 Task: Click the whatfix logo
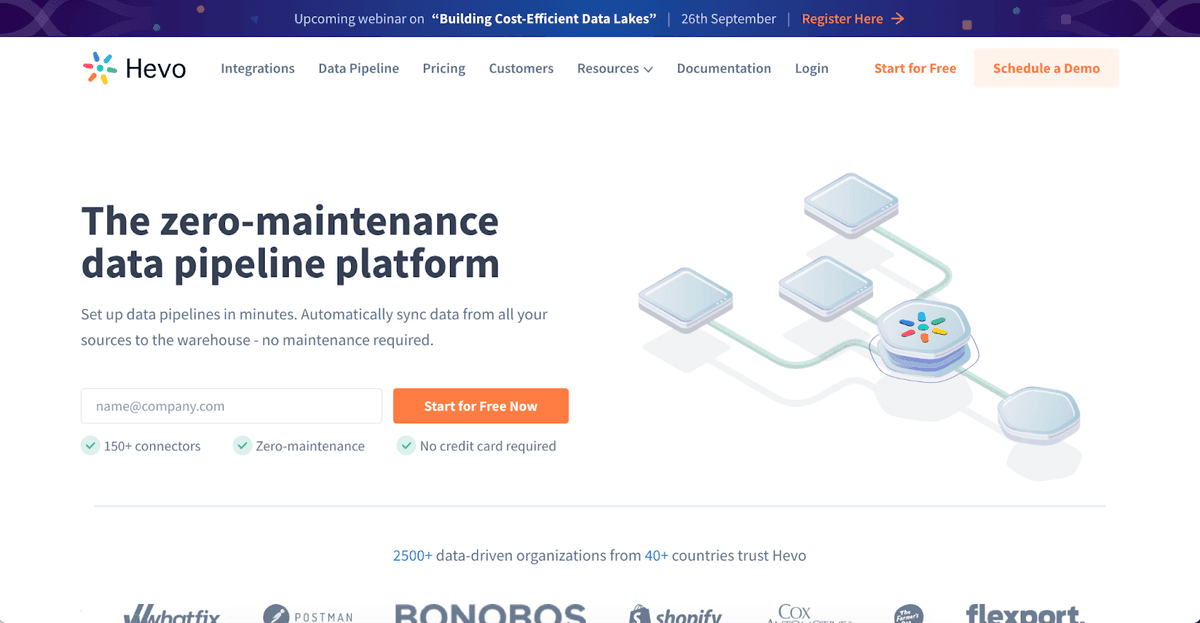click(171, 614)
